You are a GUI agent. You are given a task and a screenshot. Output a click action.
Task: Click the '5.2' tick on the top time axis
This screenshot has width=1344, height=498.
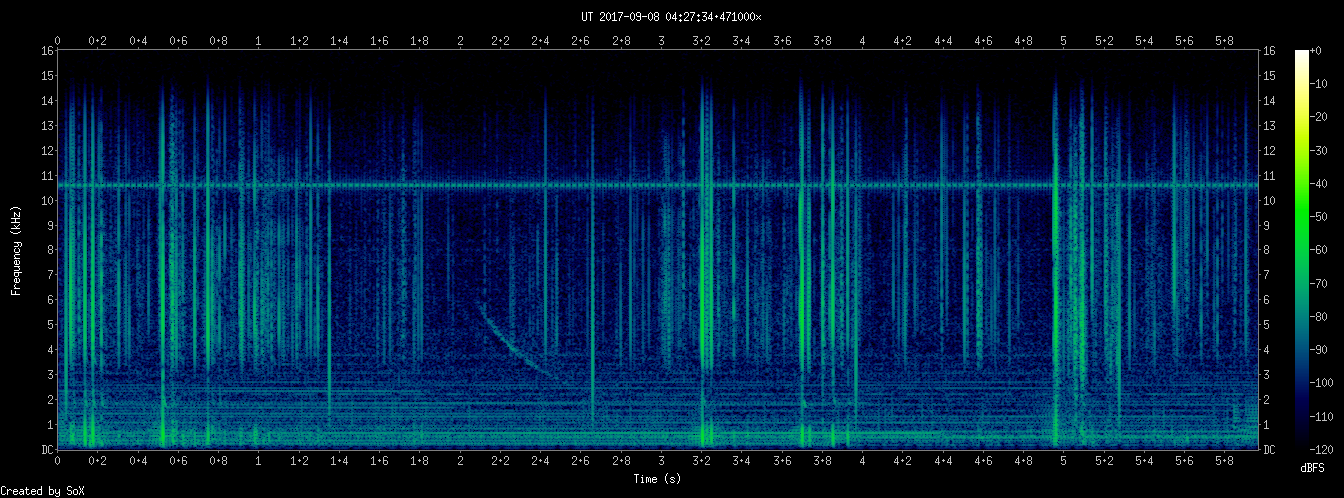1103,41
